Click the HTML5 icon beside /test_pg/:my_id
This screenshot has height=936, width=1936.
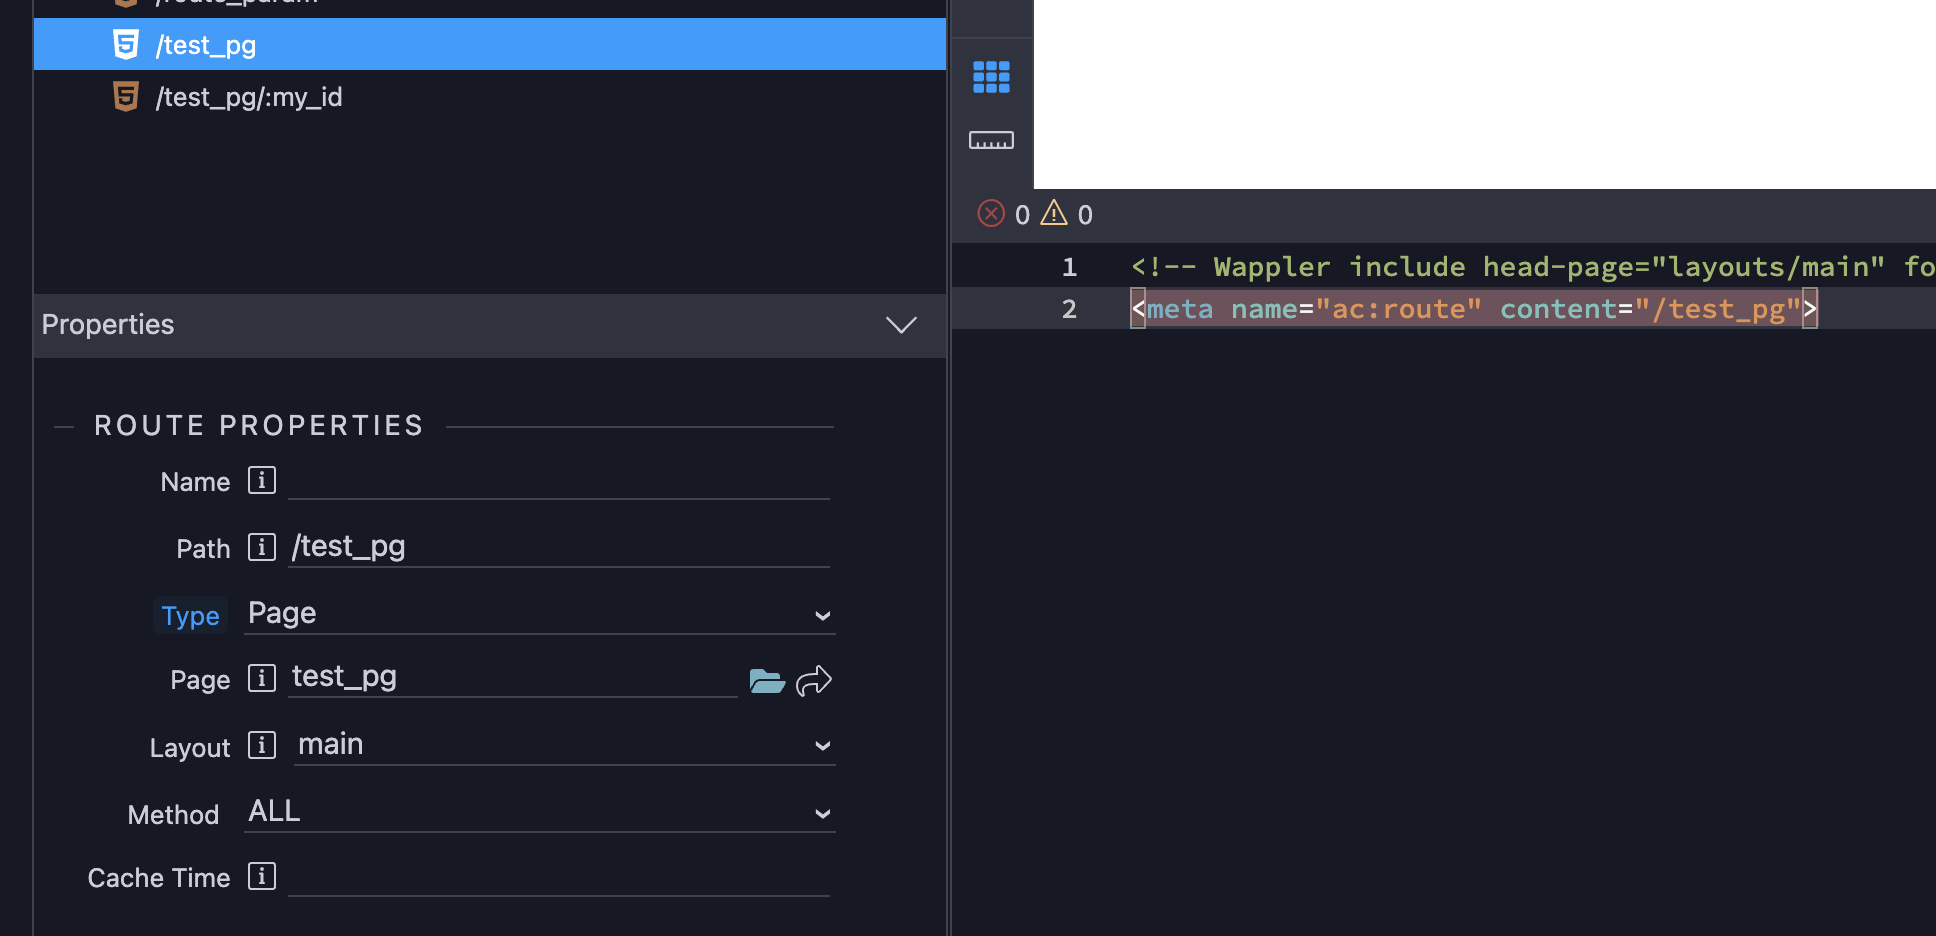[126, 96]
